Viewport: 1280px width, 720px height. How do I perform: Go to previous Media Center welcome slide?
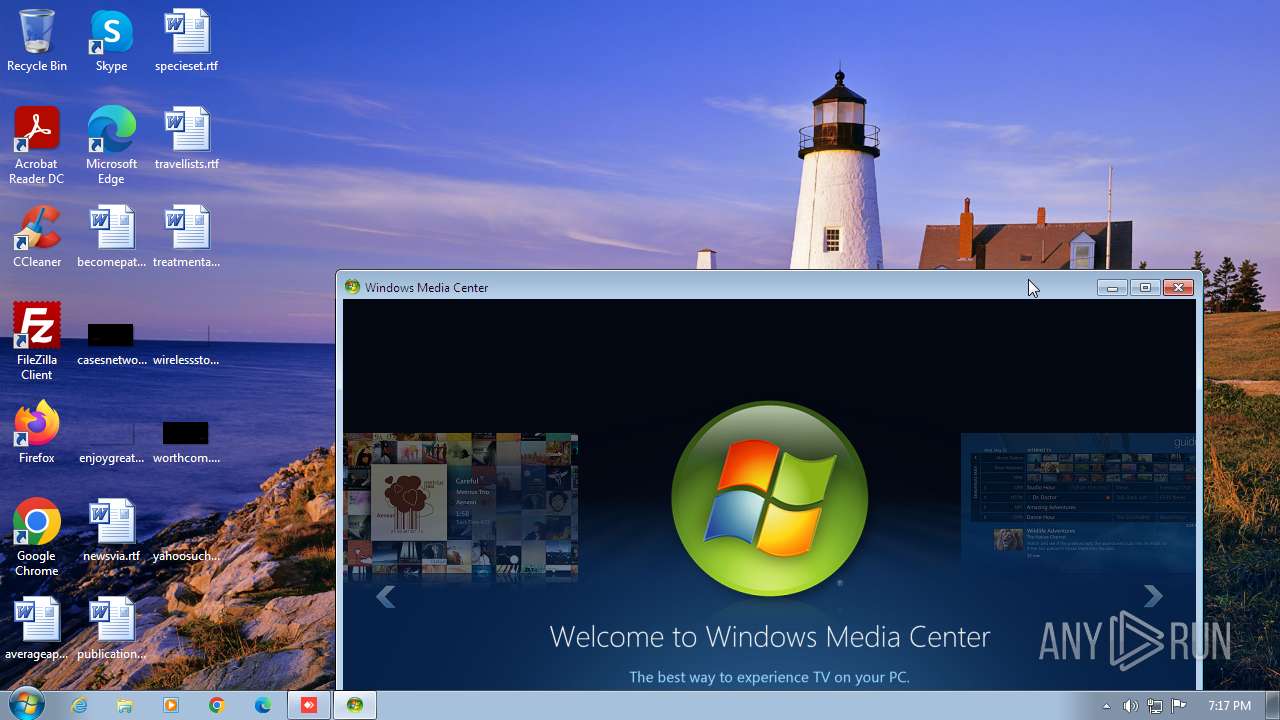[x=386, y=597]
